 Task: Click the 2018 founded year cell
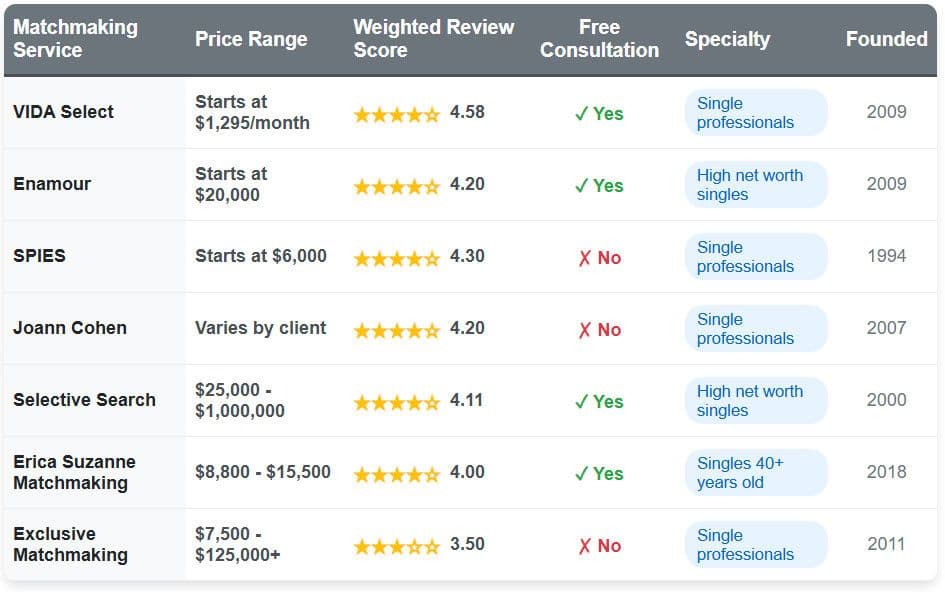pos(886,472)
